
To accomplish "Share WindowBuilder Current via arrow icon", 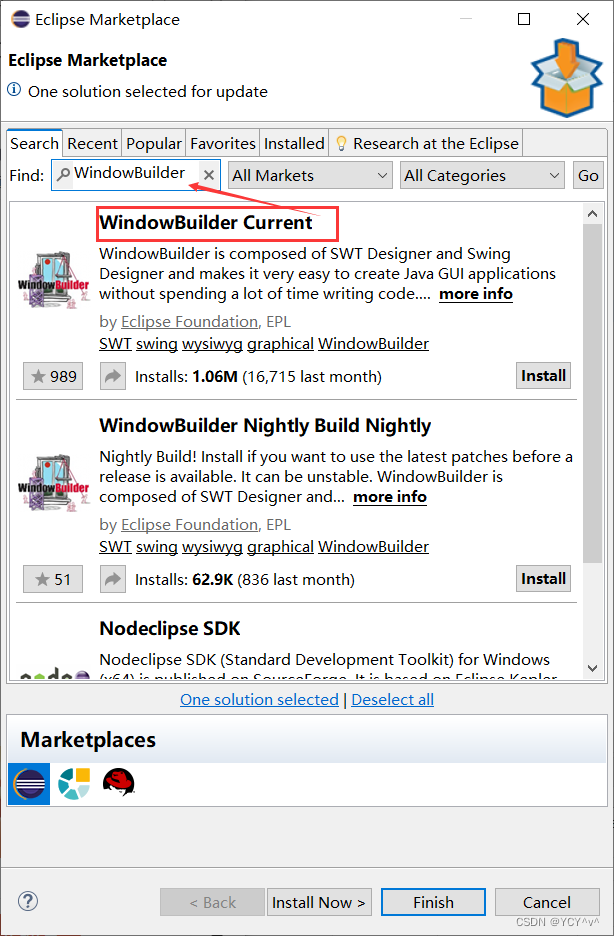I will (x=113, y=376).
